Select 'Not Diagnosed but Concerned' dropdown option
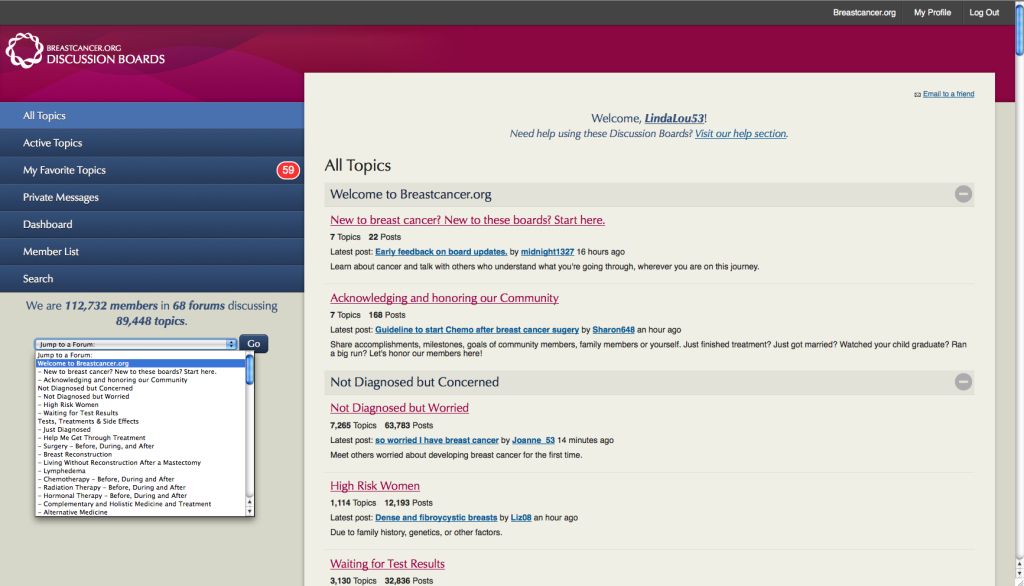 [140, 388]
